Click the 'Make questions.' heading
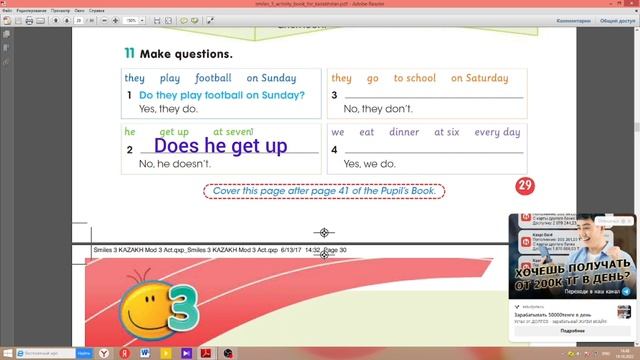 tap(186, 54)
